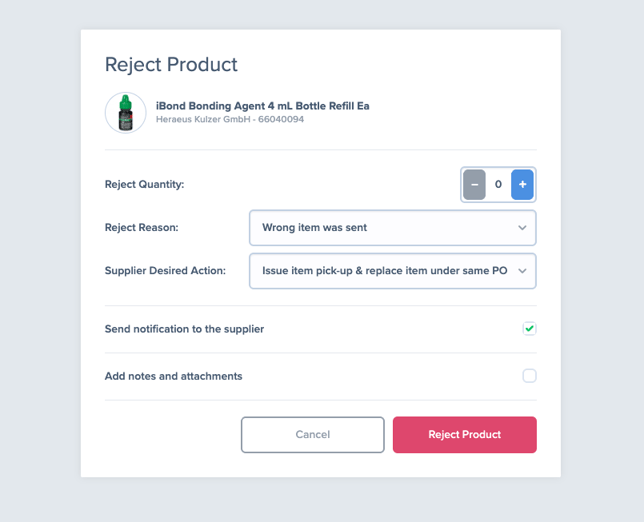Open the Supplier Desired Action dropdown
Image resolution: width=644 pixels, height=522 pixels.
393,271
